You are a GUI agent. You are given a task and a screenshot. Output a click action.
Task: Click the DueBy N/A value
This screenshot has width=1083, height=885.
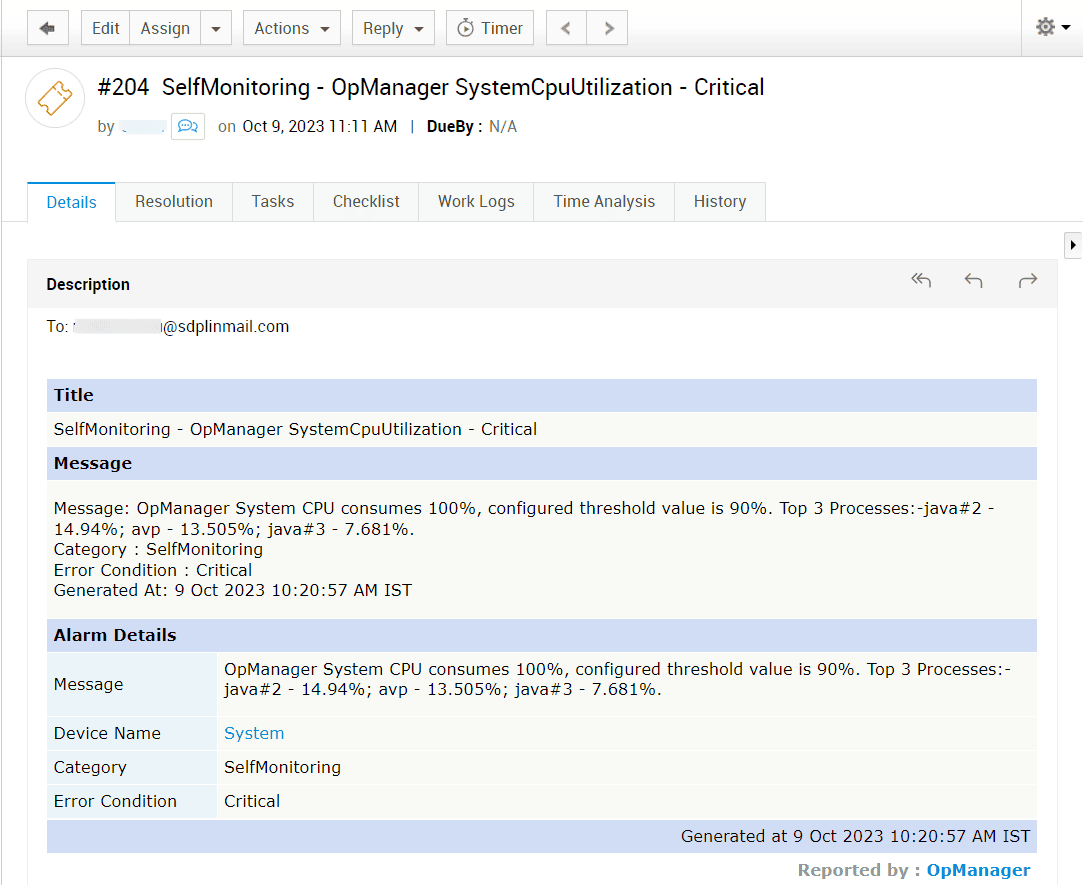pos(503,127)
